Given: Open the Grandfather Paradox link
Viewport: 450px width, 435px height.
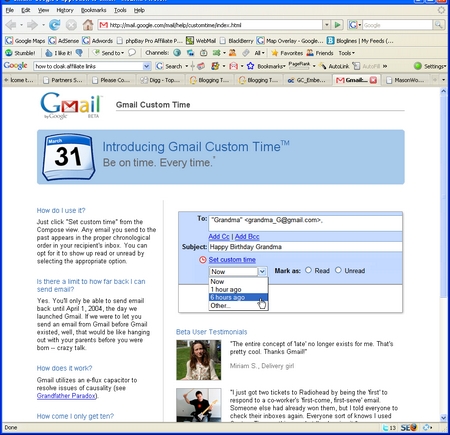Looking at the screenshot, I should coord(66,396).
